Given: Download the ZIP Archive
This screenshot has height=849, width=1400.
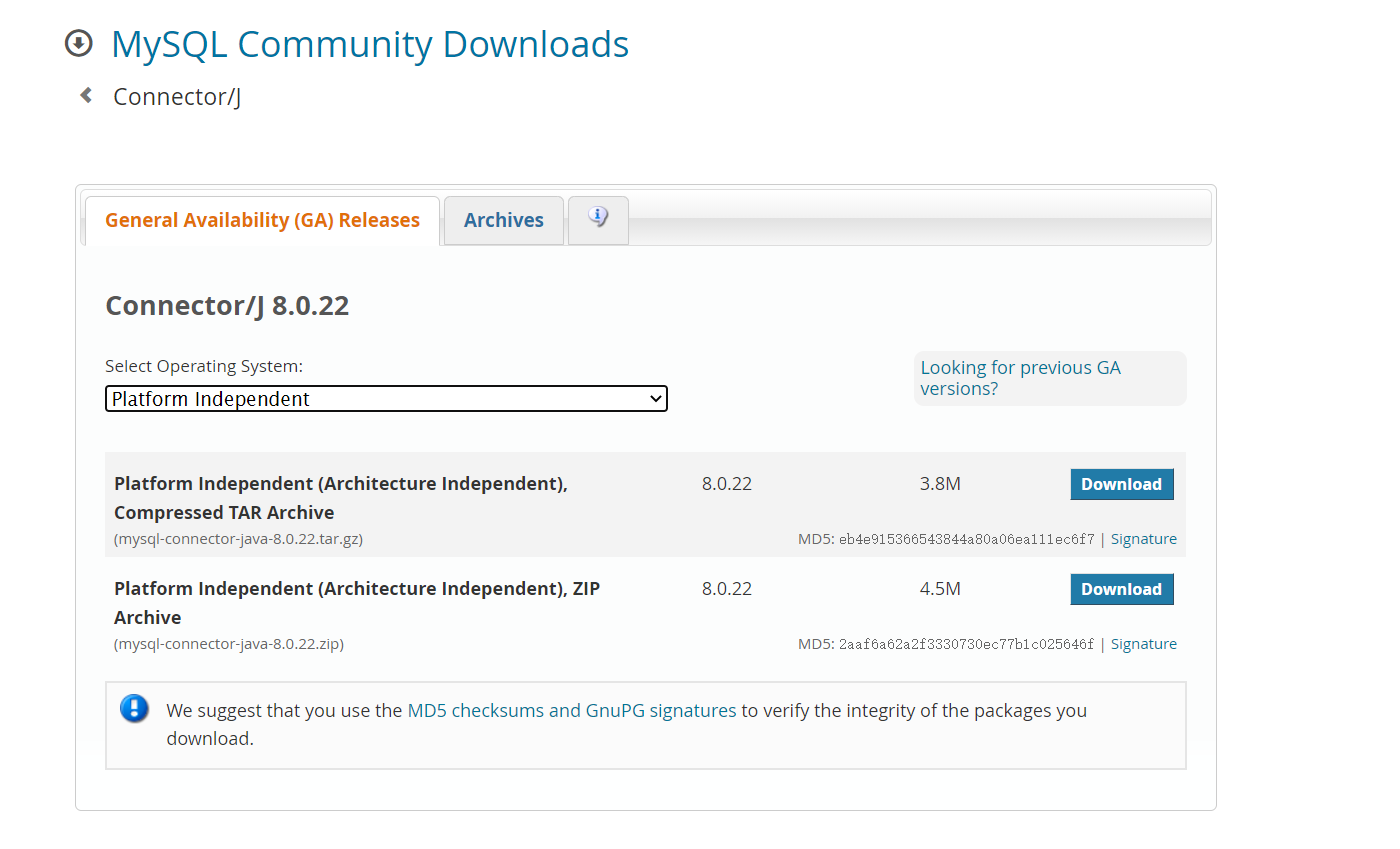Looking at the screenshot, I should [1122, 589].
